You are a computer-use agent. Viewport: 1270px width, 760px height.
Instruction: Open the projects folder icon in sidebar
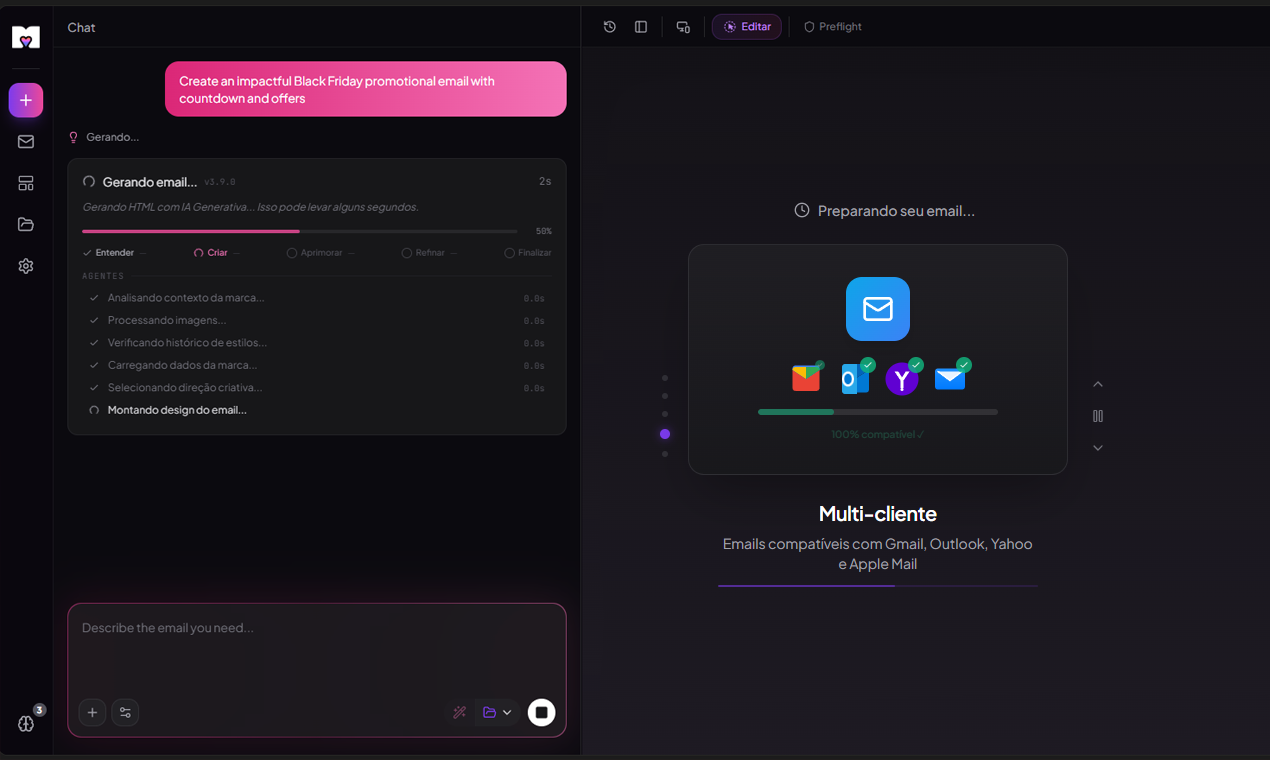(25, 224)
